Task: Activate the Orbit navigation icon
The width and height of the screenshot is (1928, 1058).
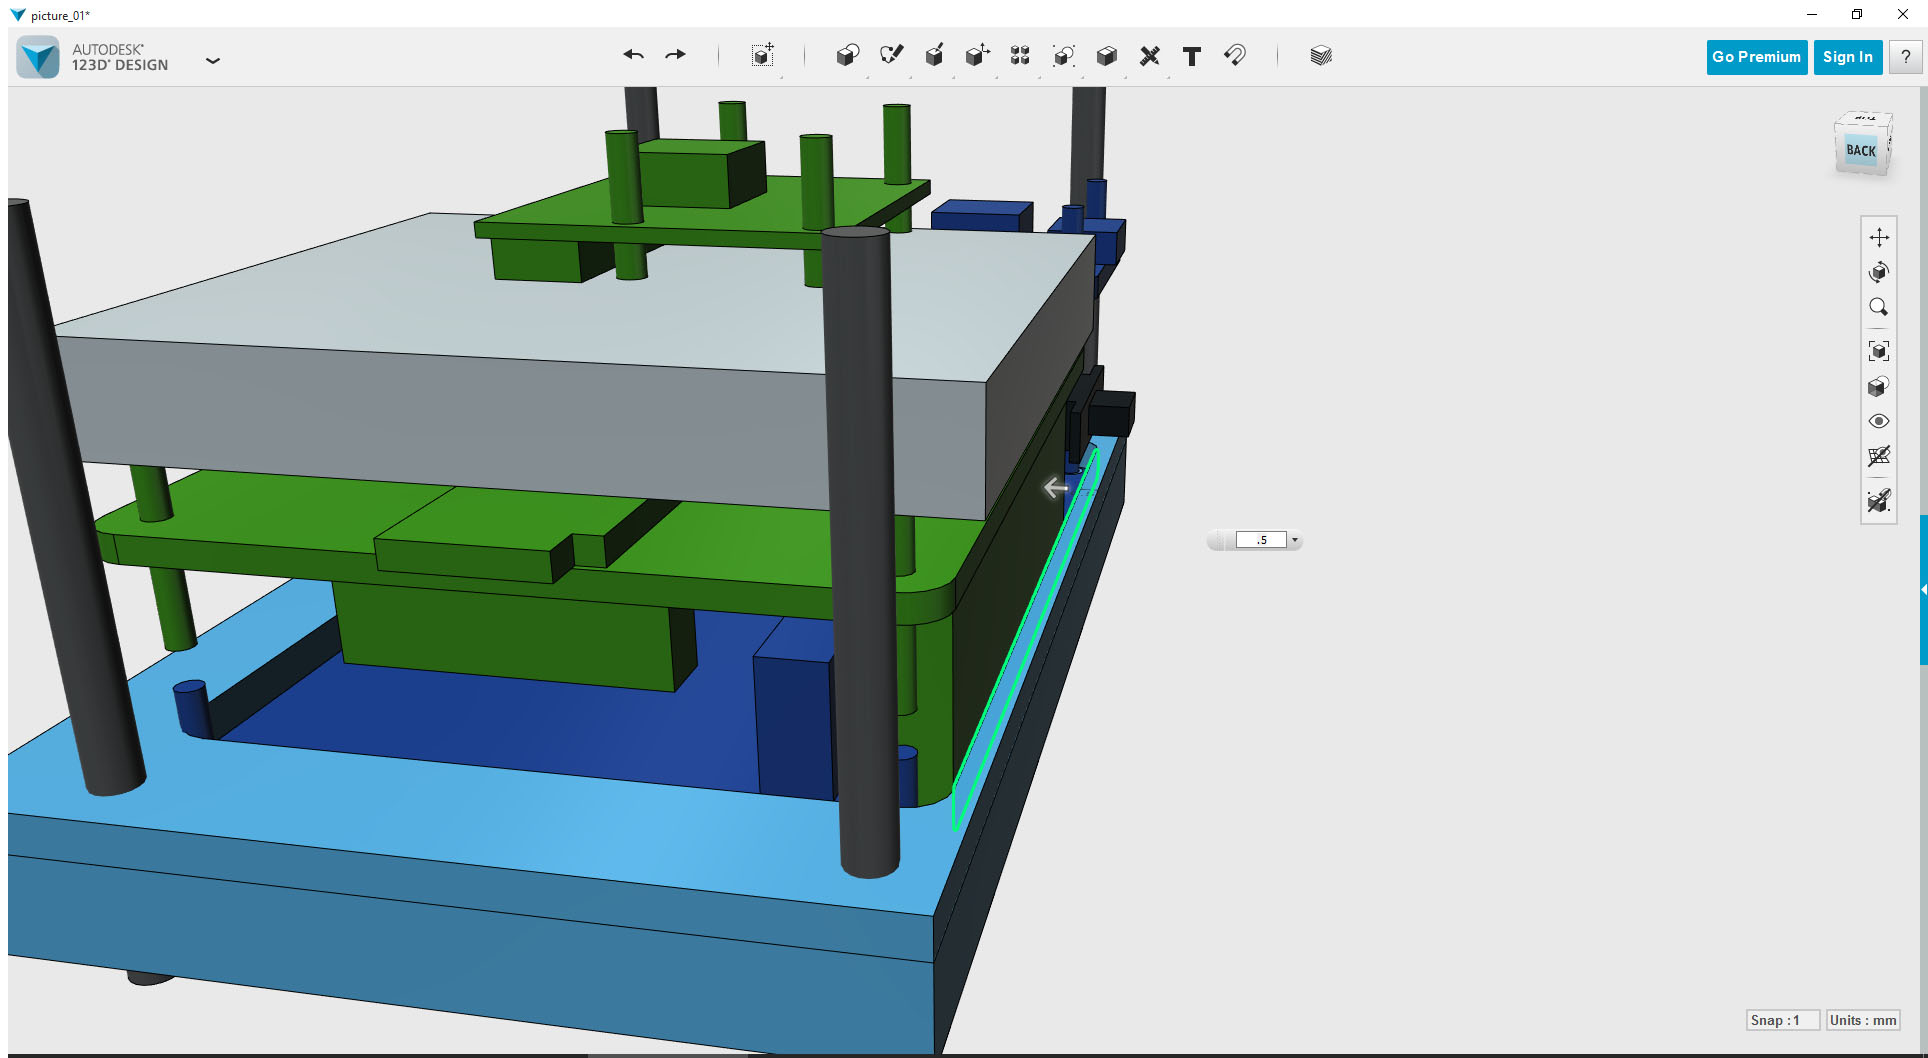Action: coord(1879,271)
